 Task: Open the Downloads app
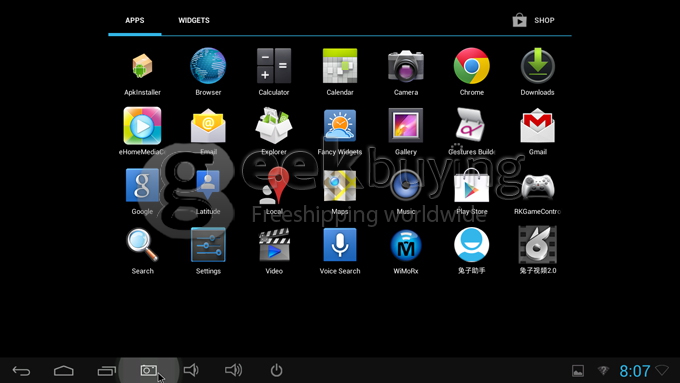point(538,66)
